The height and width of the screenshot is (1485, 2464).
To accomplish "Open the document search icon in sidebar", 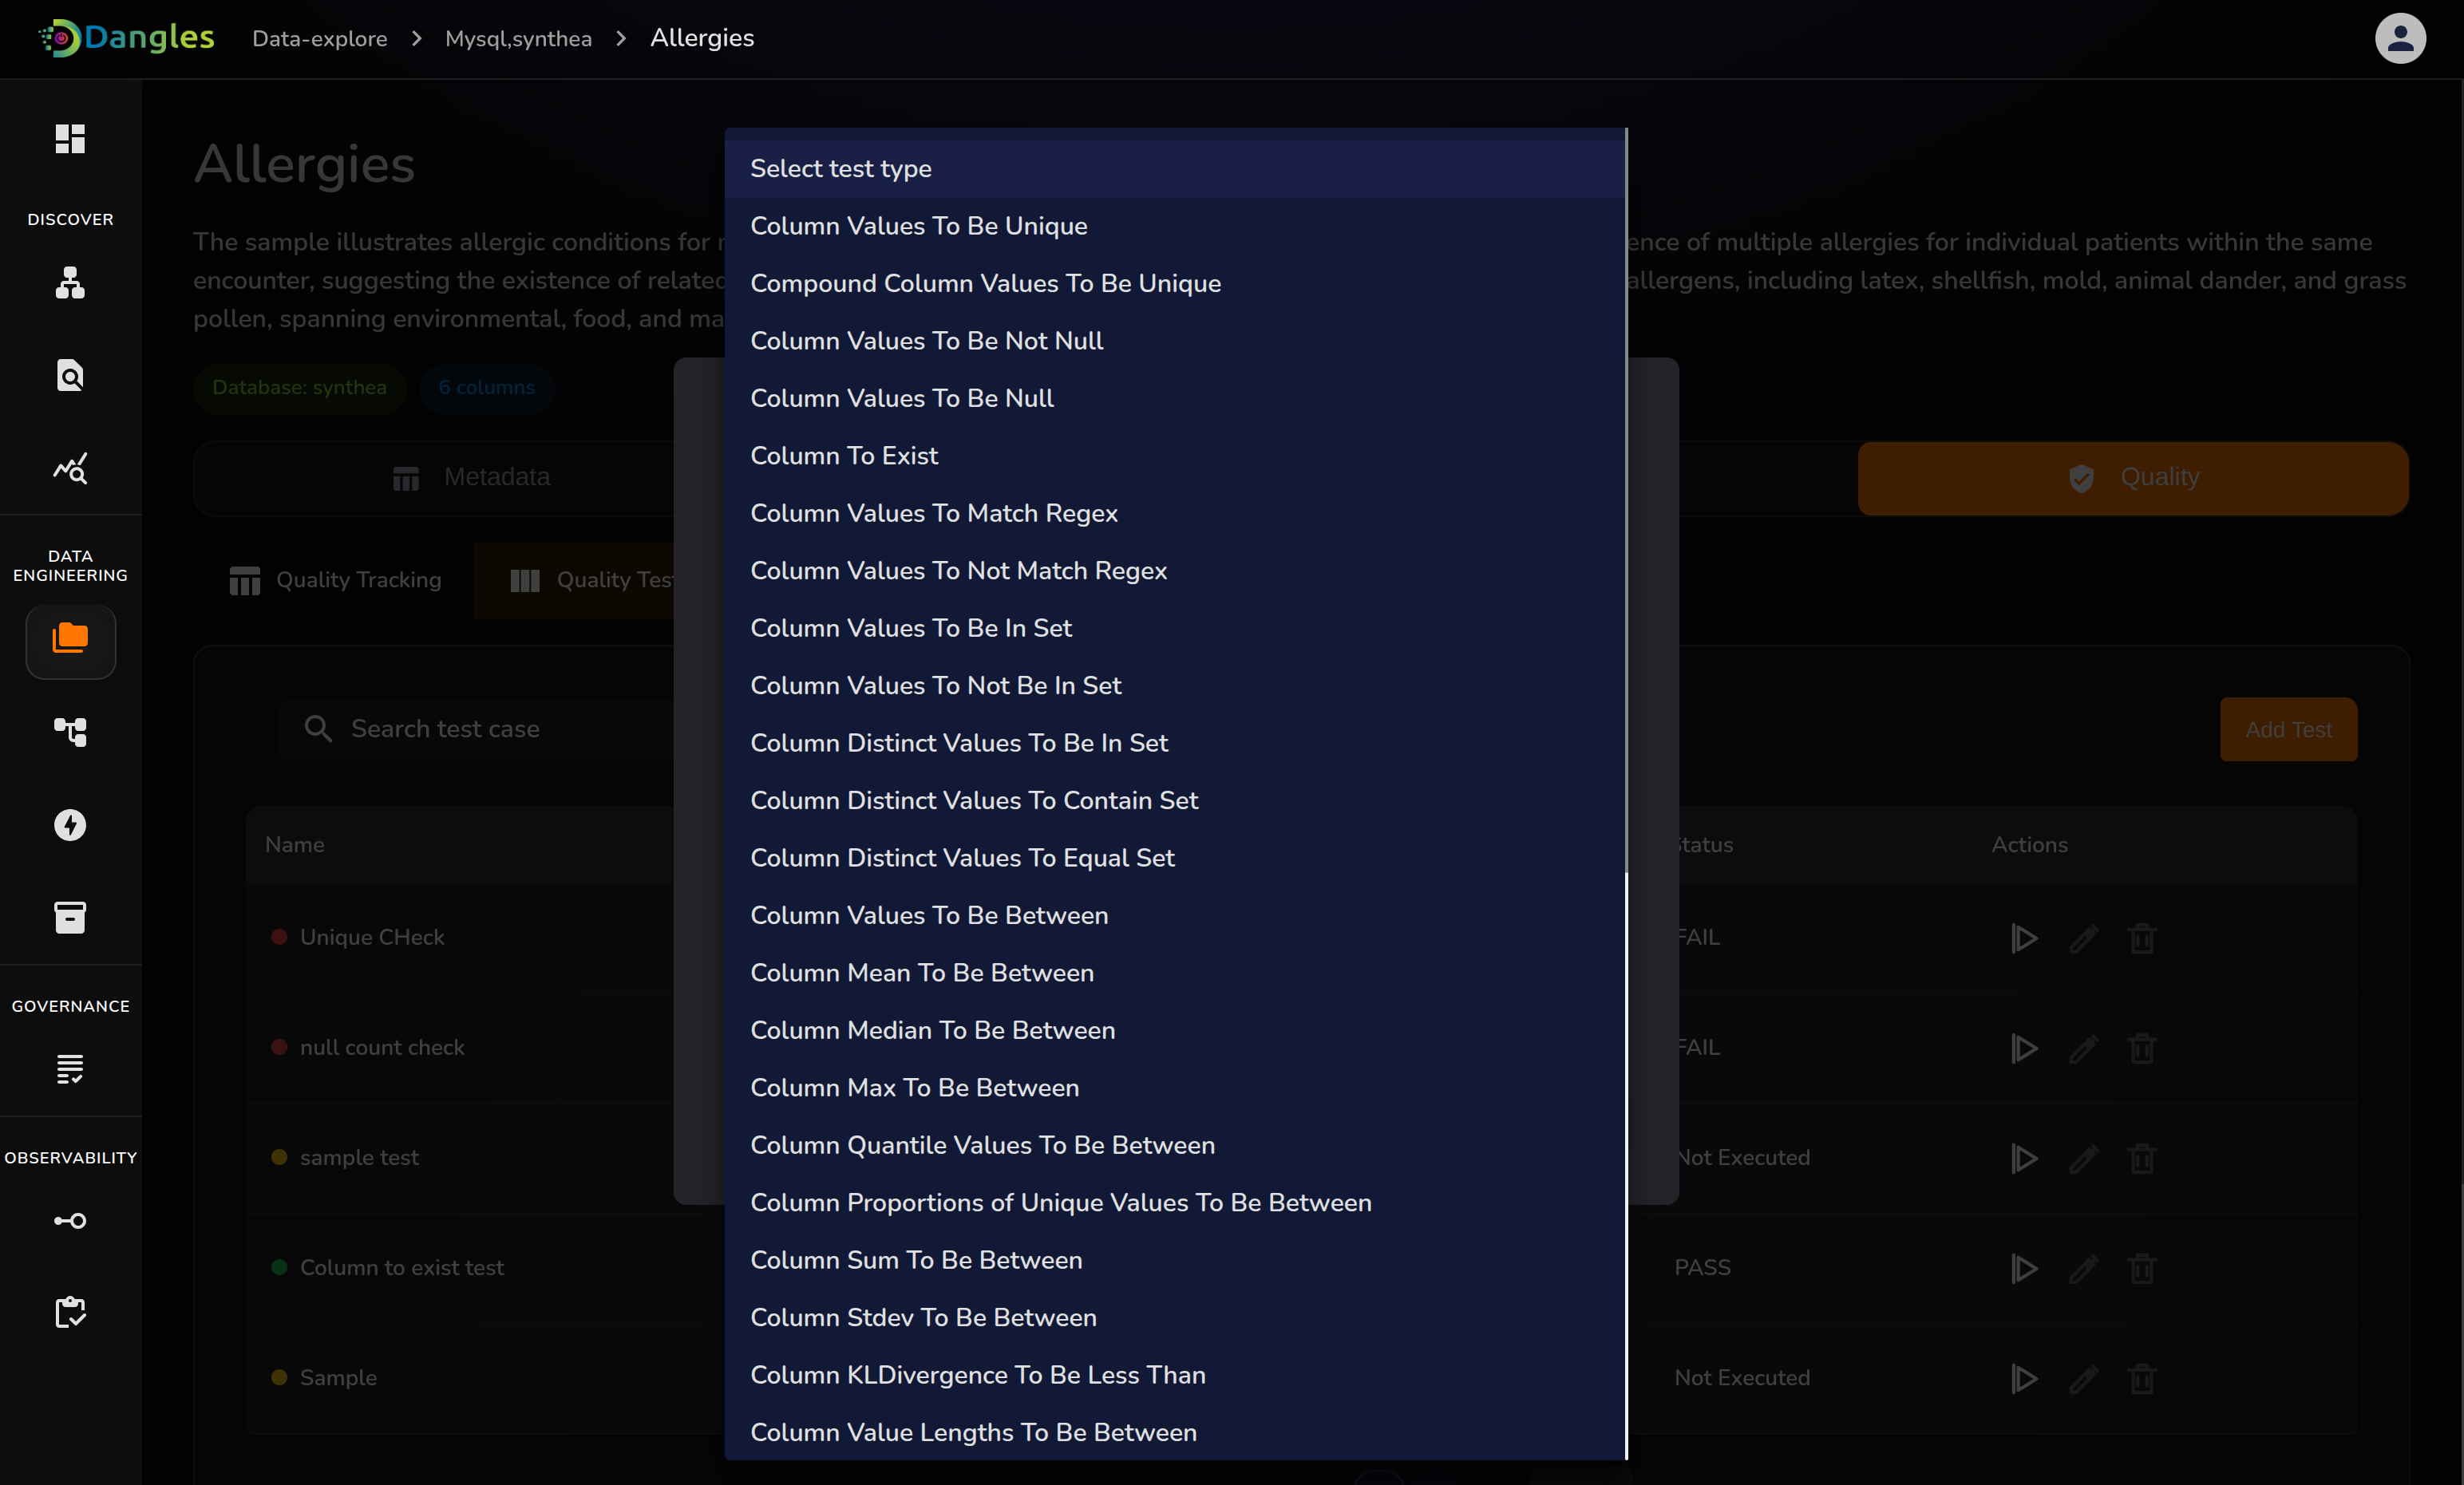I will click(70, 375).
